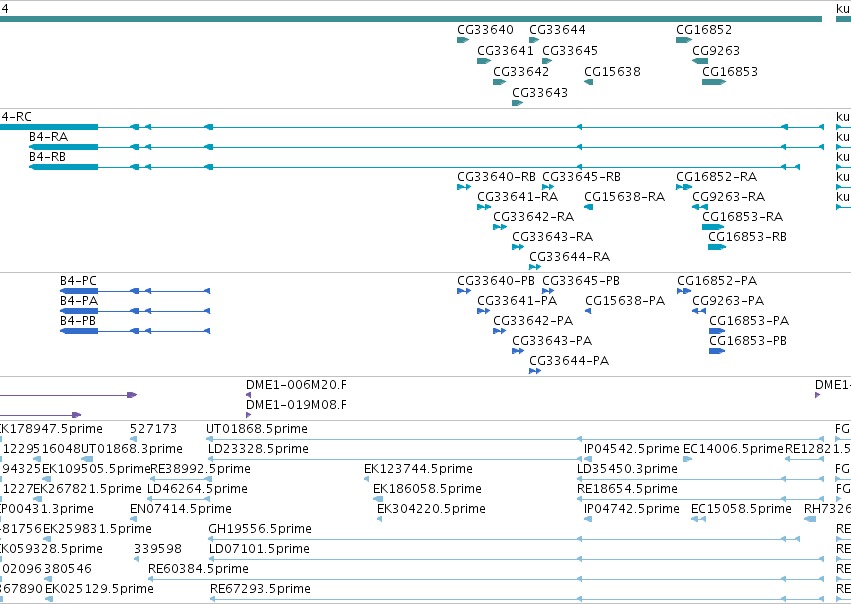Open EST label EK123744.5prime

pos(418,469)
